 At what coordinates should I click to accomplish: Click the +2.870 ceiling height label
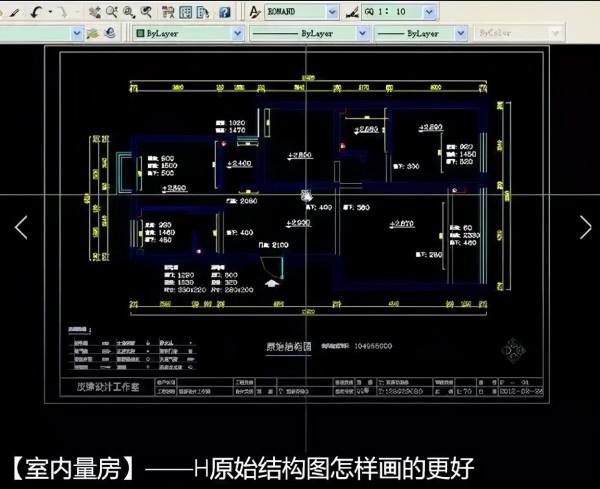pos(401,223)
